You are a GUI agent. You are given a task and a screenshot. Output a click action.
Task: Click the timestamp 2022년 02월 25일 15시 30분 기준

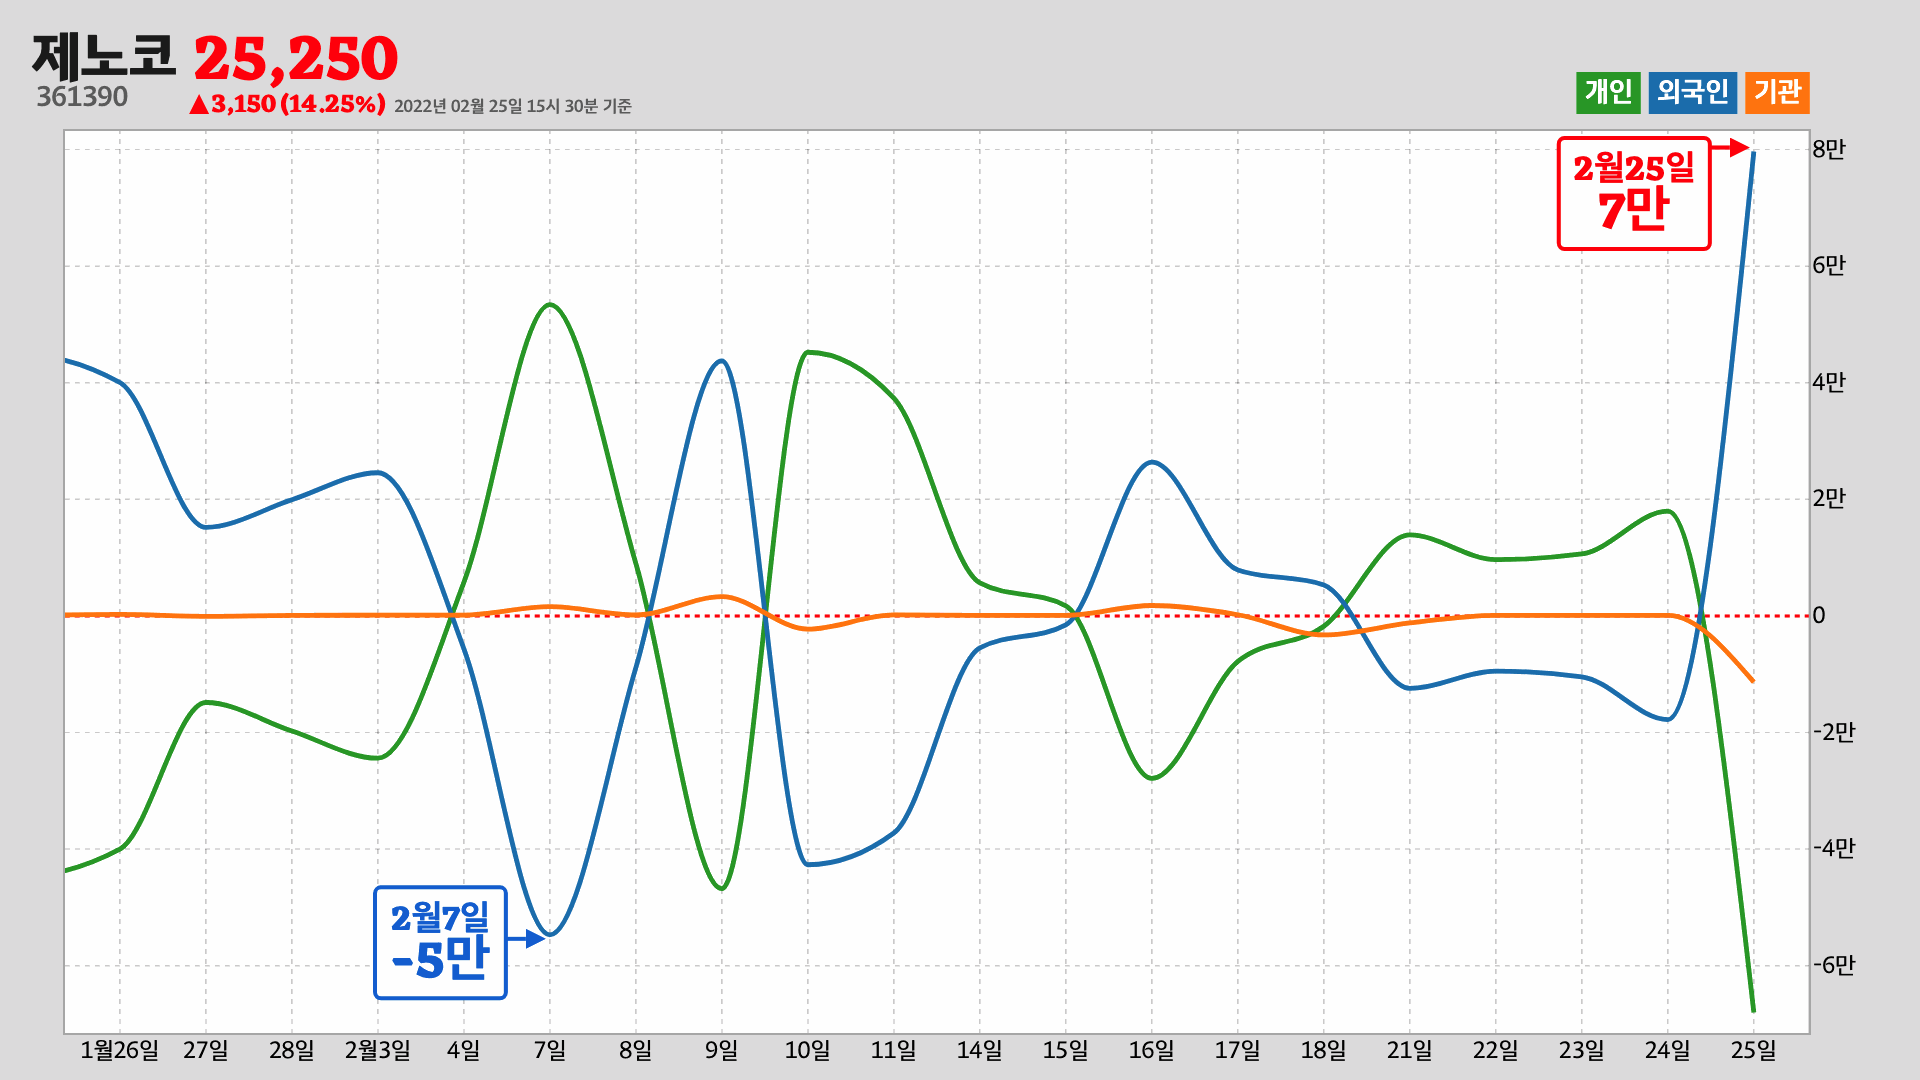point(513,106)
